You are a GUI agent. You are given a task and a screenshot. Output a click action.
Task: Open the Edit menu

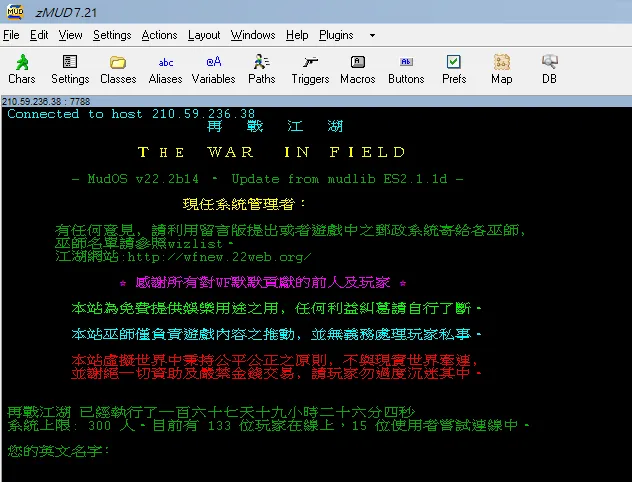39,35
